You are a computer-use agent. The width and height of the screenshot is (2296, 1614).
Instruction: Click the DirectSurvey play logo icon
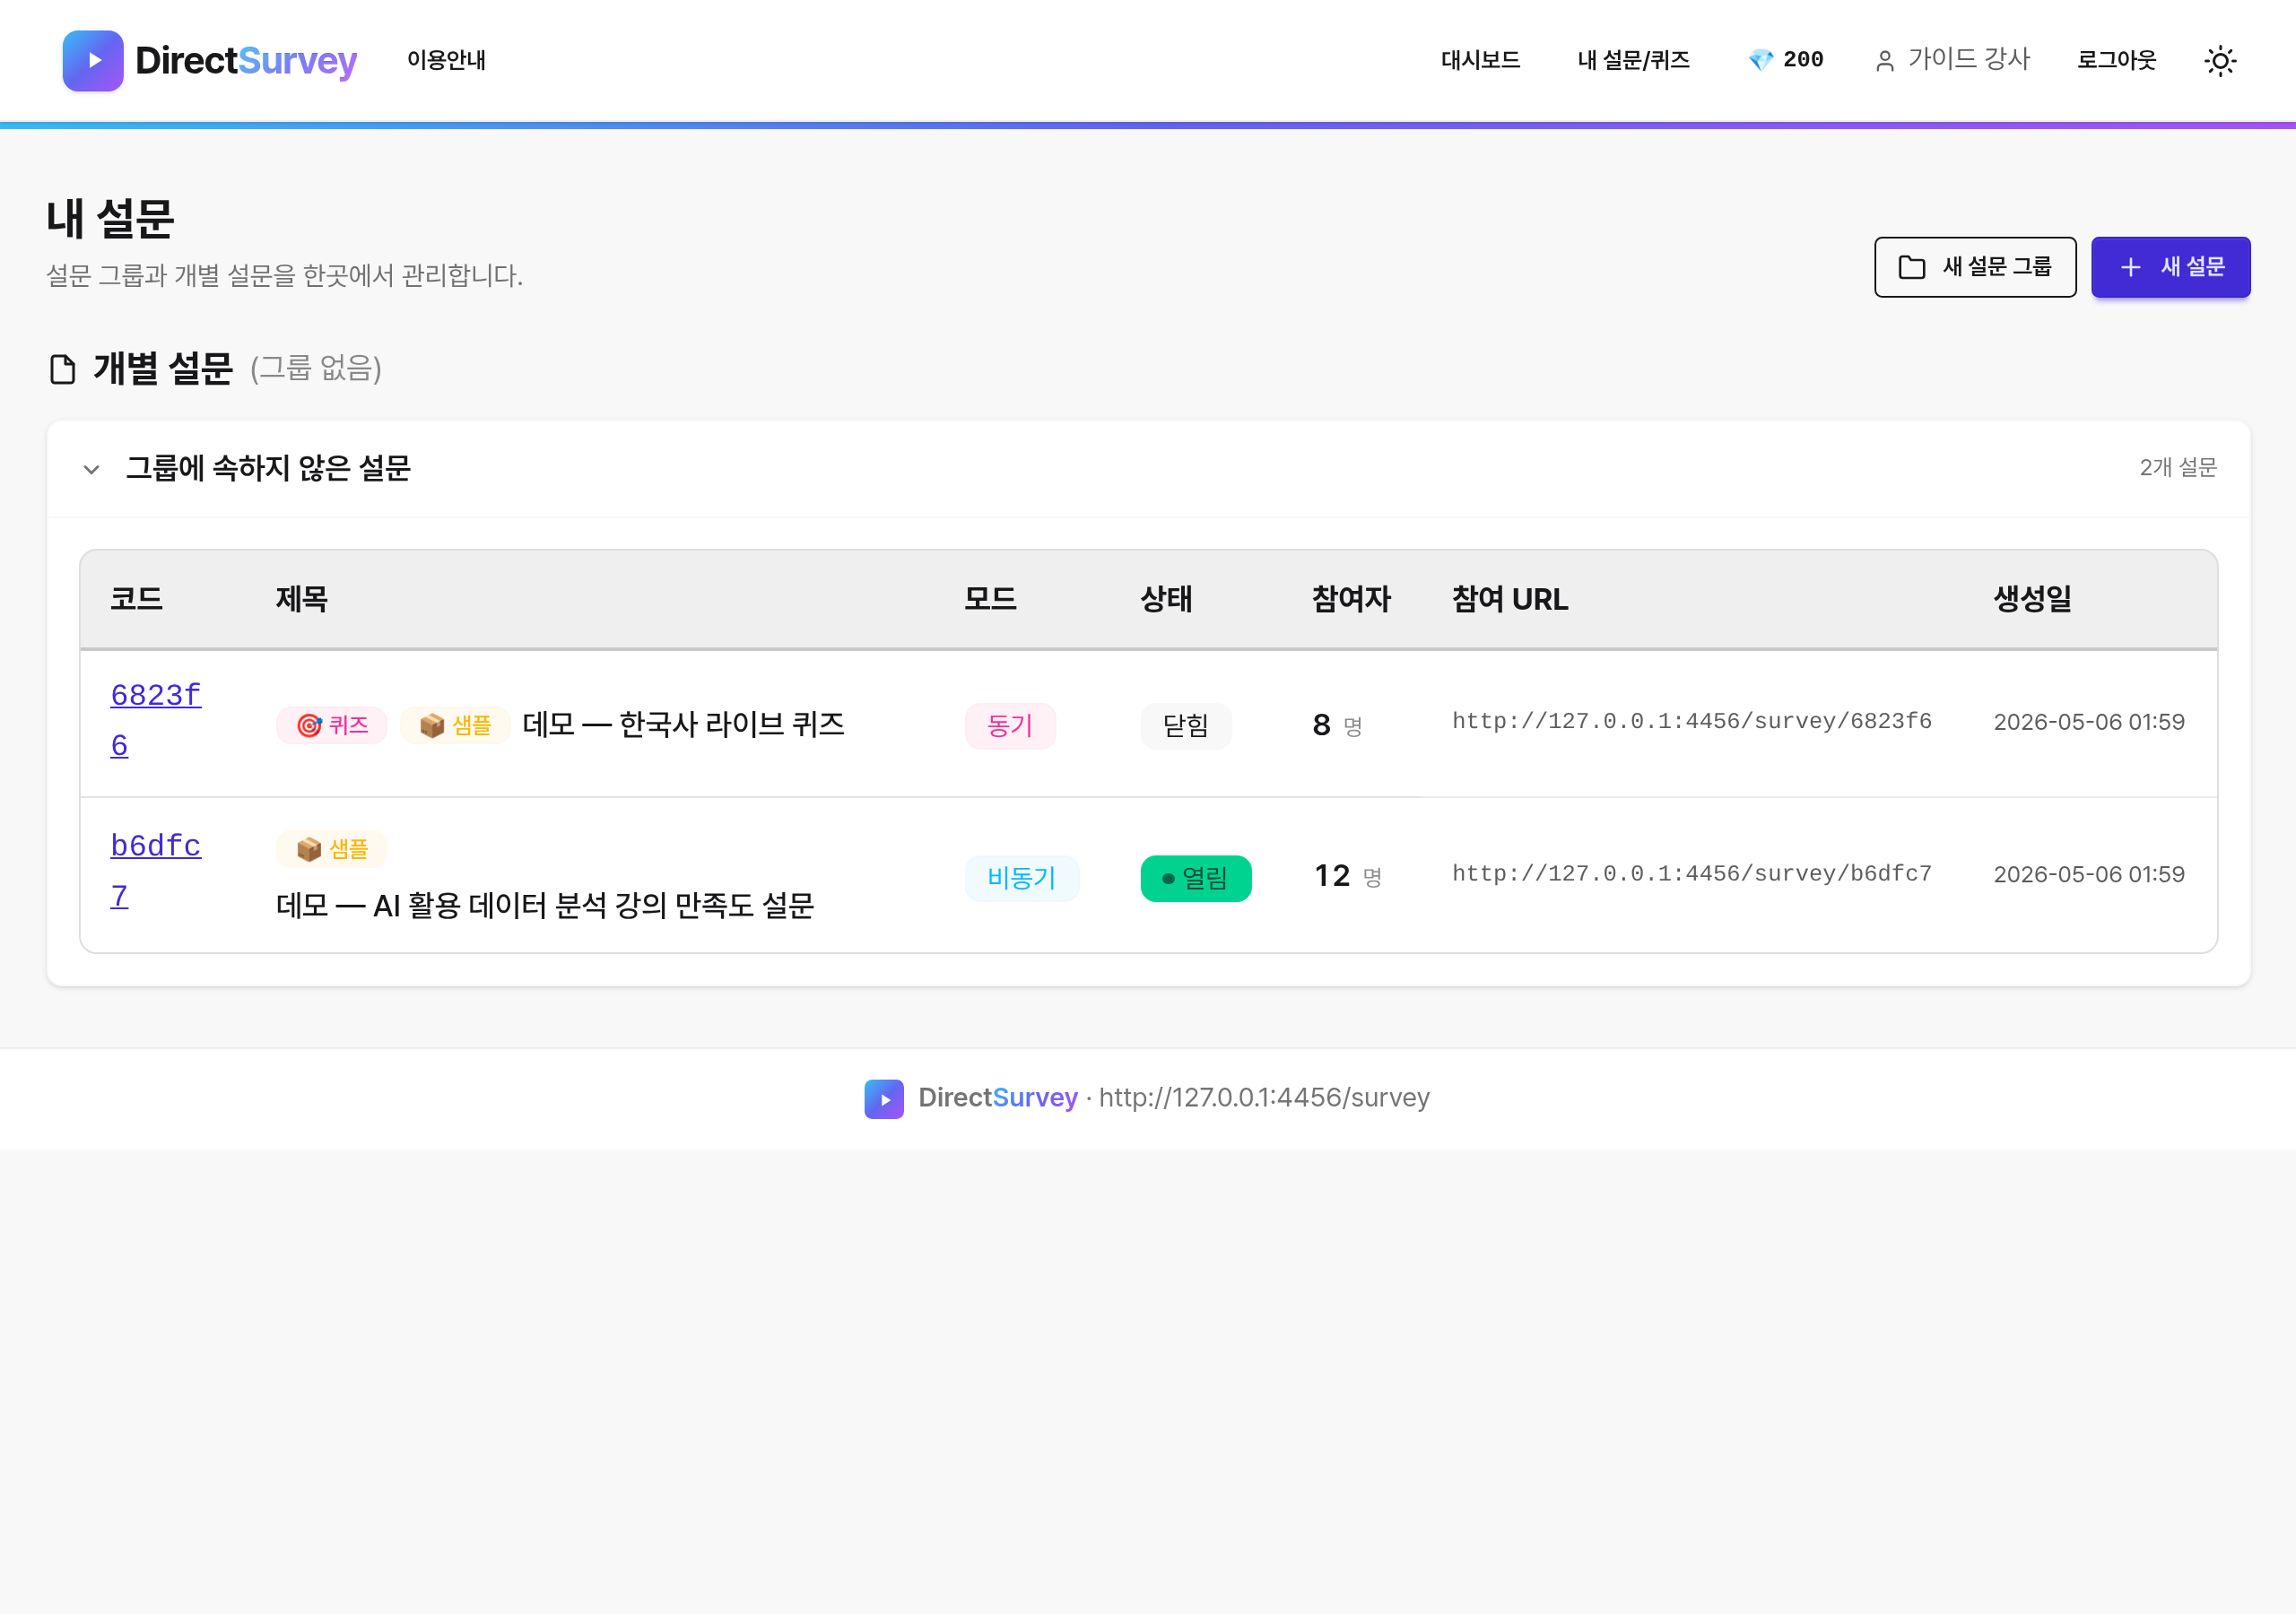pos(93,61)
